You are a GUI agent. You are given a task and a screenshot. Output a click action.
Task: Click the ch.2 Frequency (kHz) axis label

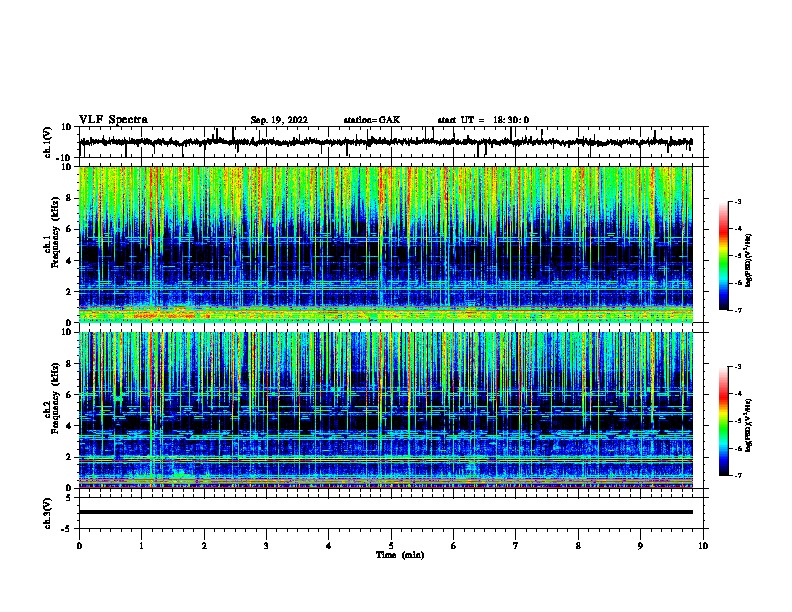52,398
